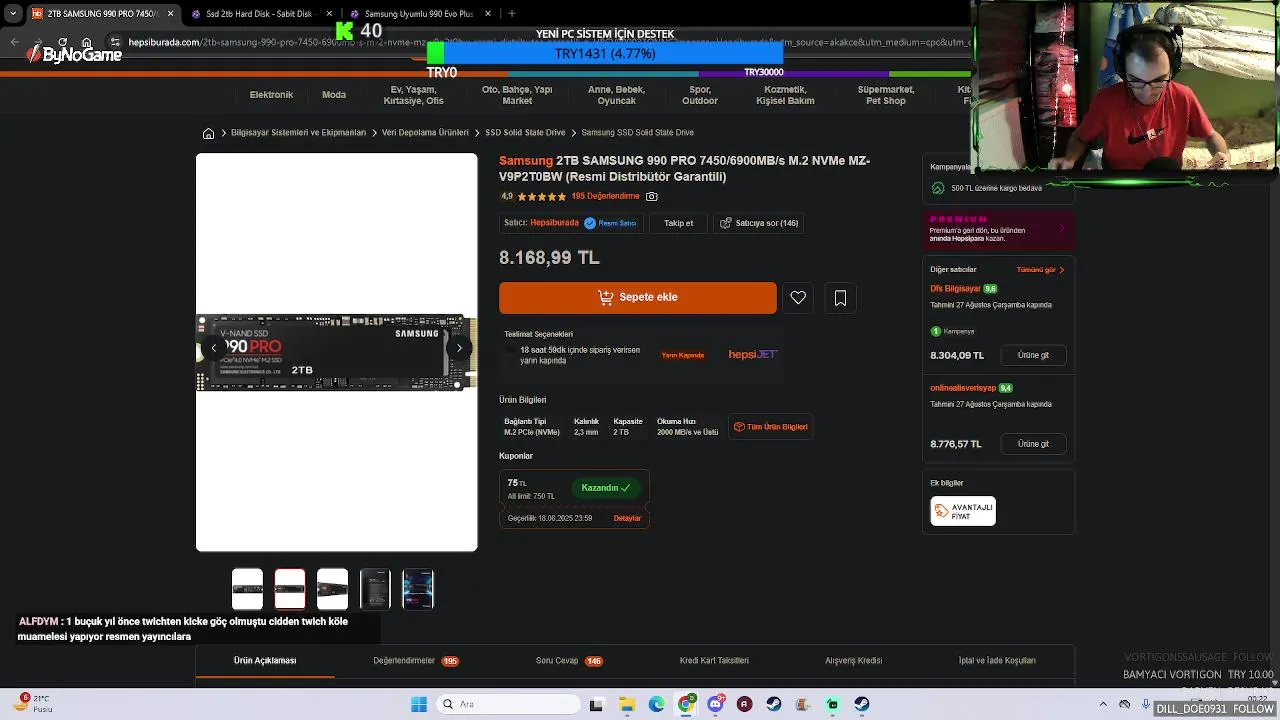Click the Samsung brand link in product title

tap(526, 161)
